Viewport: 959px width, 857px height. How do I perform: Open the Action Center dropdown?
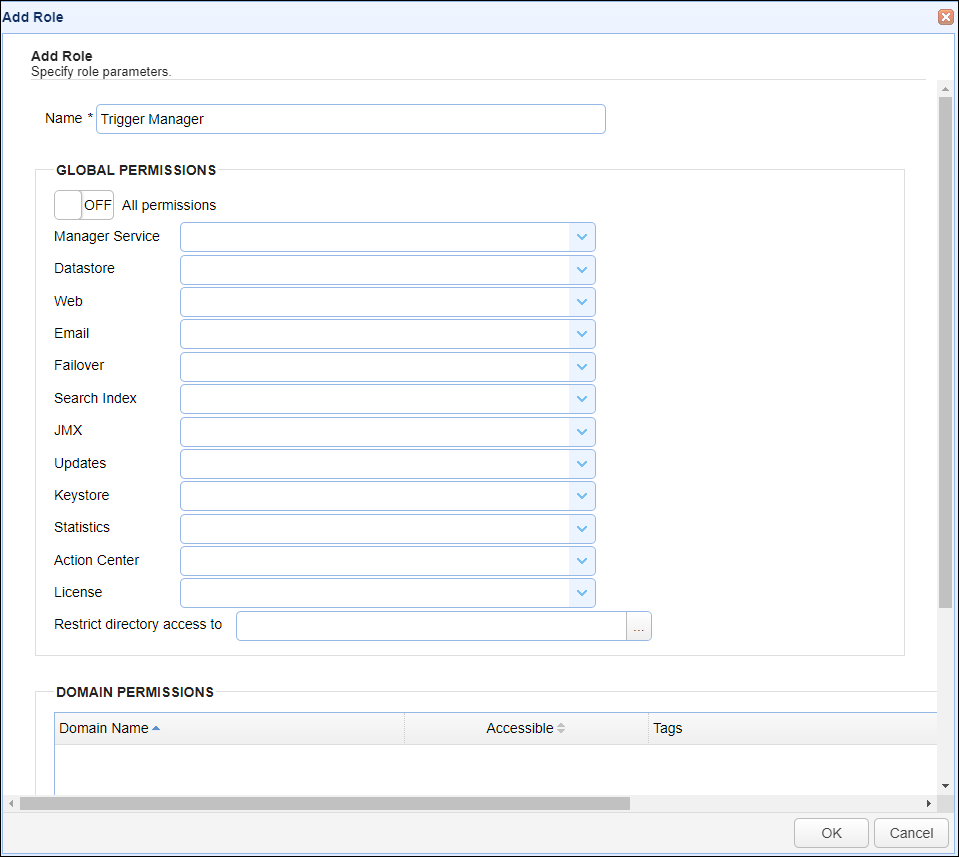582,561
